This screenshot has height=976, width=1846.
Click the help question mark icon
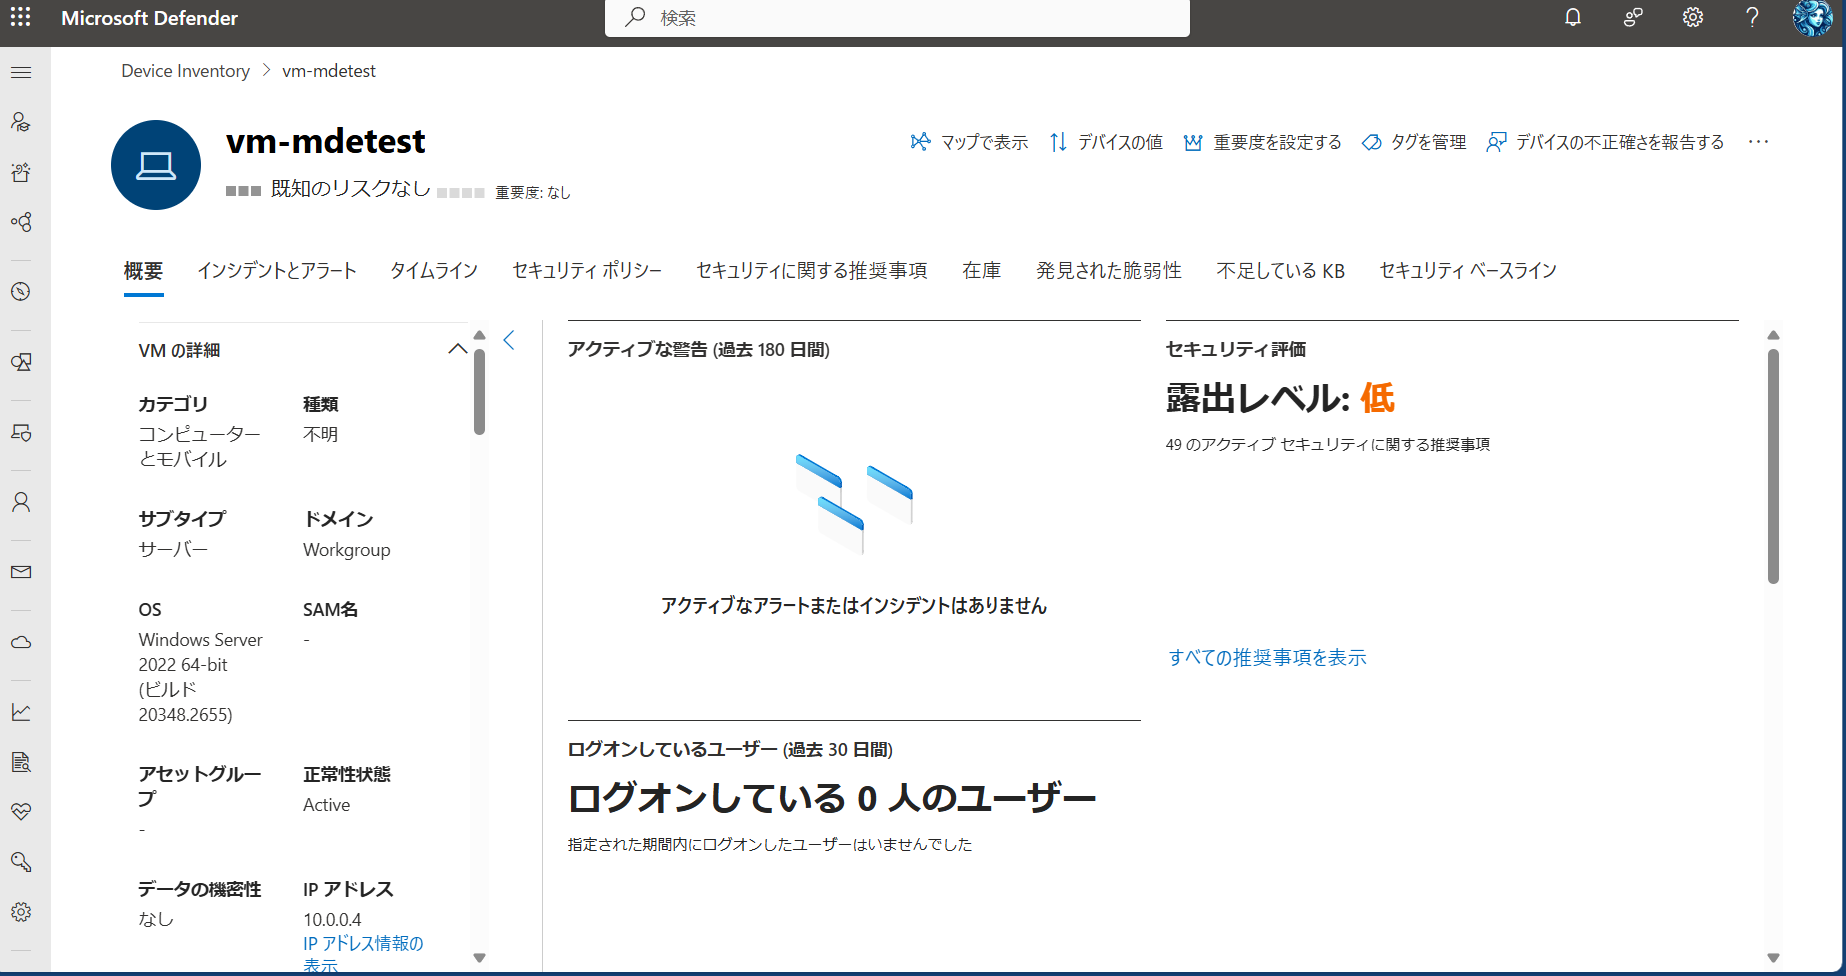[x=1752, y=18]
